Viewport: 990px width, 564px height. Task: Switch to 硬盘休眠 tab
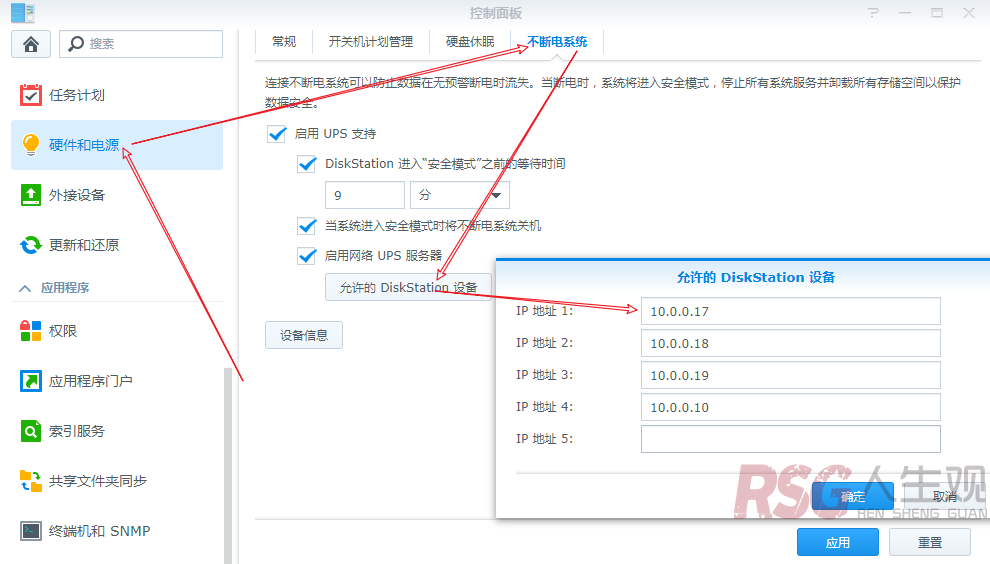tap(470, 42)
